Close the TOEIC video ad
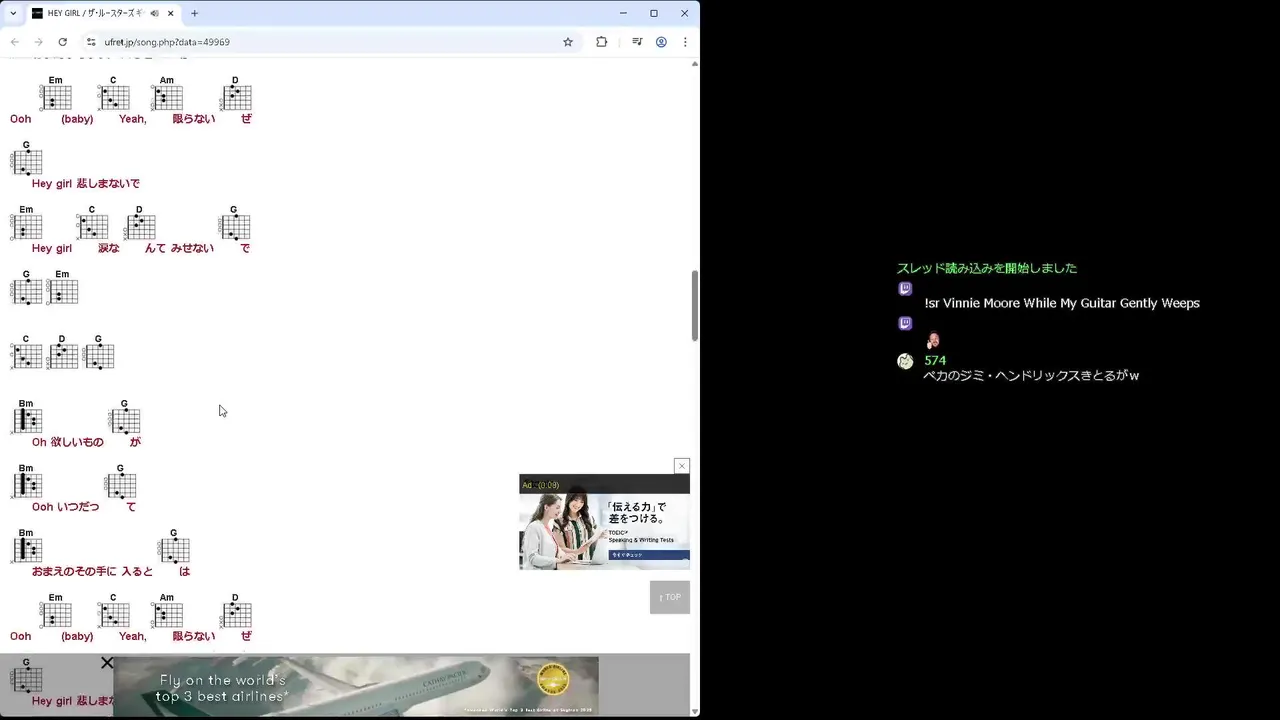1280x720 pixels. tap(682, 466)
